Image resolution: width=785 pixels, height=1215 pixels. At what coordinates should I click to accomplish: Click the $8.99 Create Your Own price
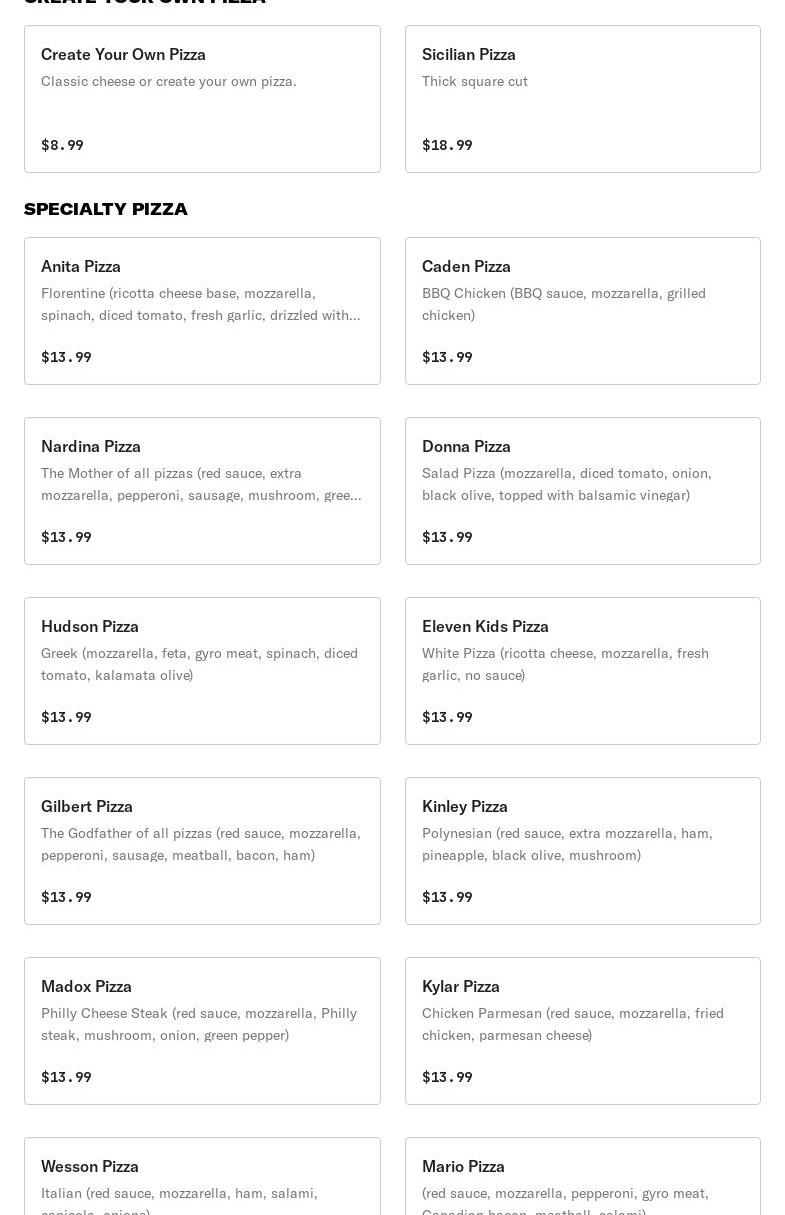pos(62,145)
